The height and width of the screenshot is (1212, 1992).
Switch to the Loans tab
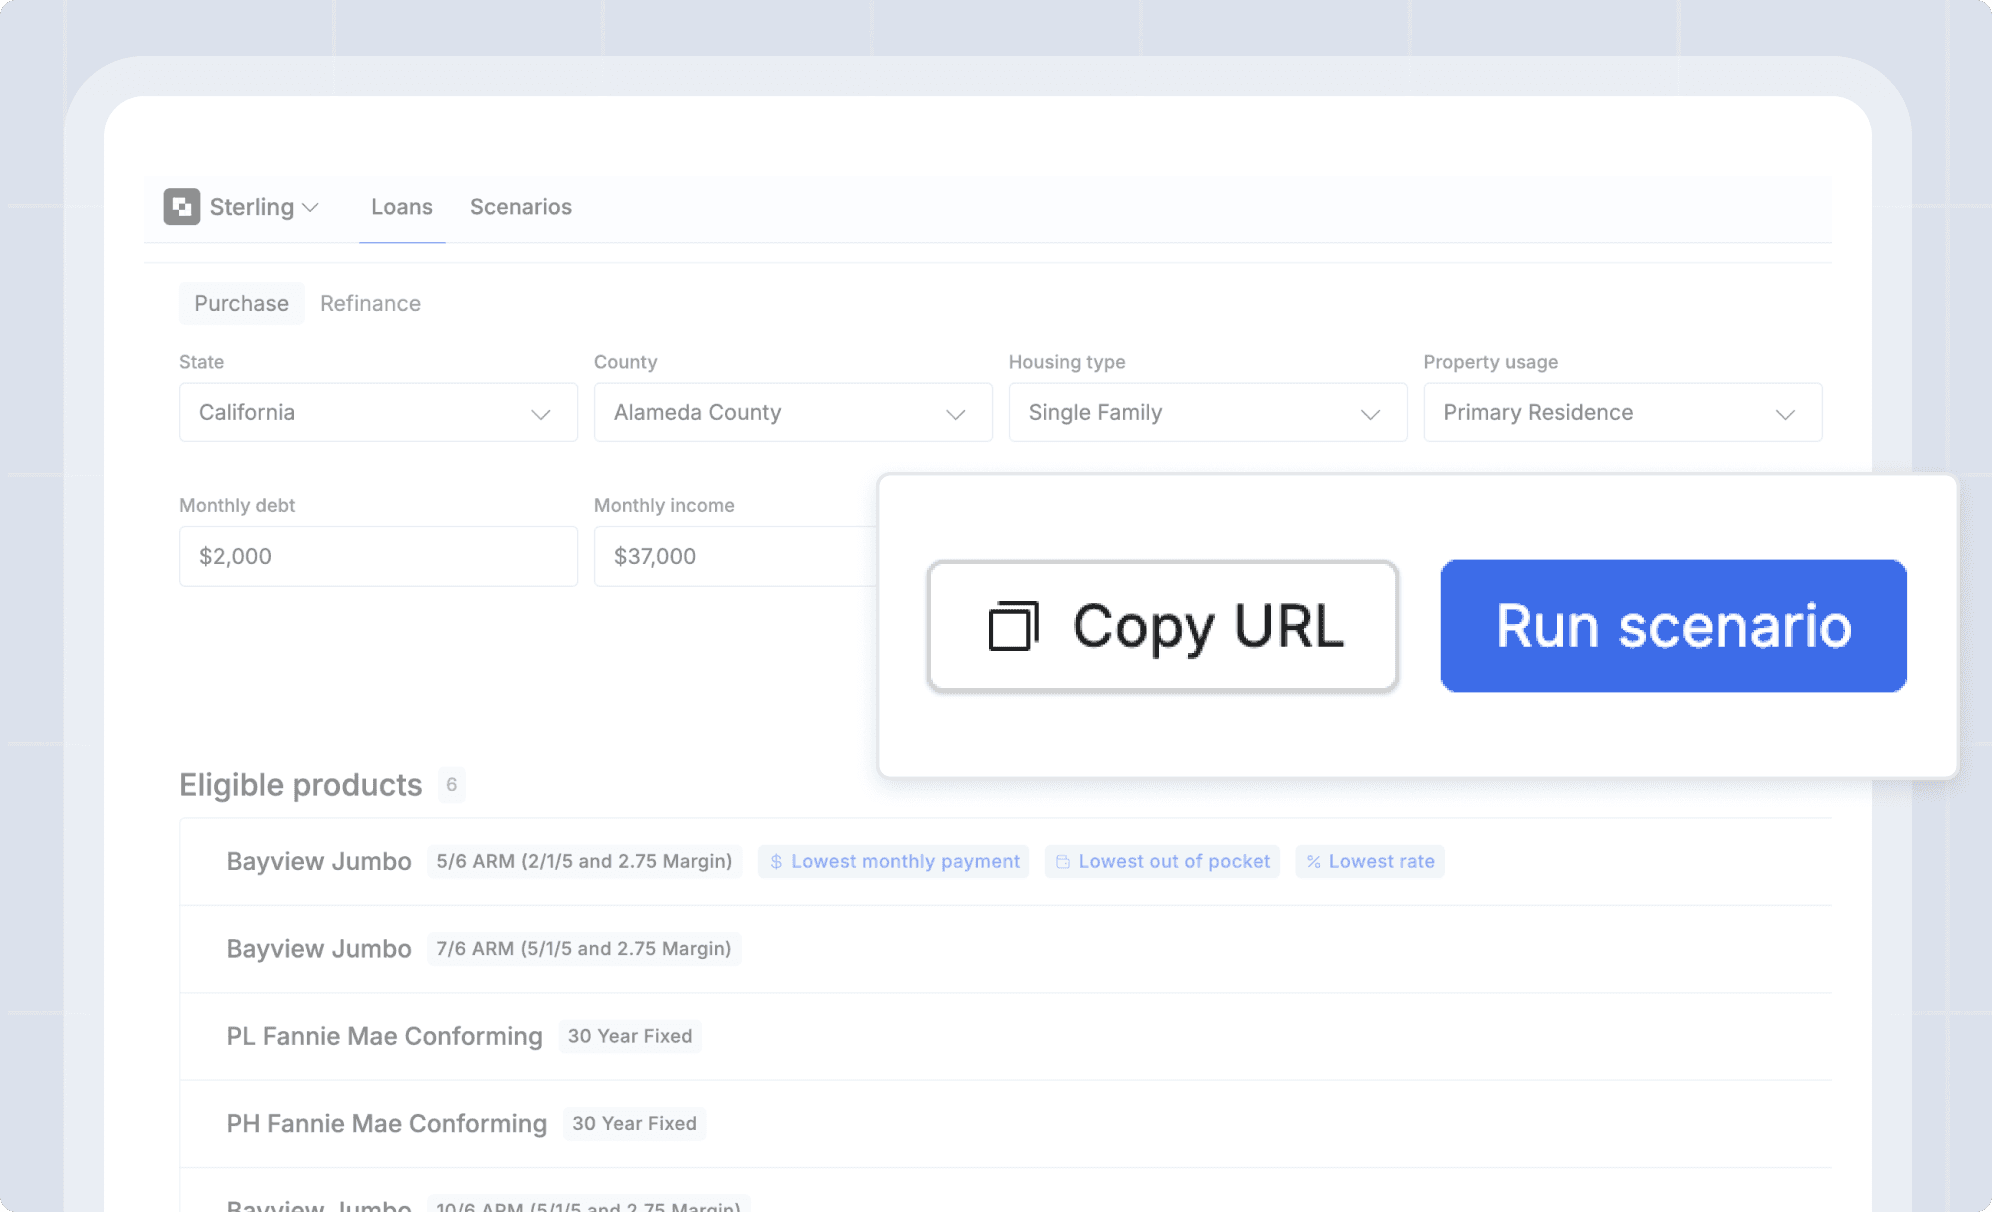(401, 207)
